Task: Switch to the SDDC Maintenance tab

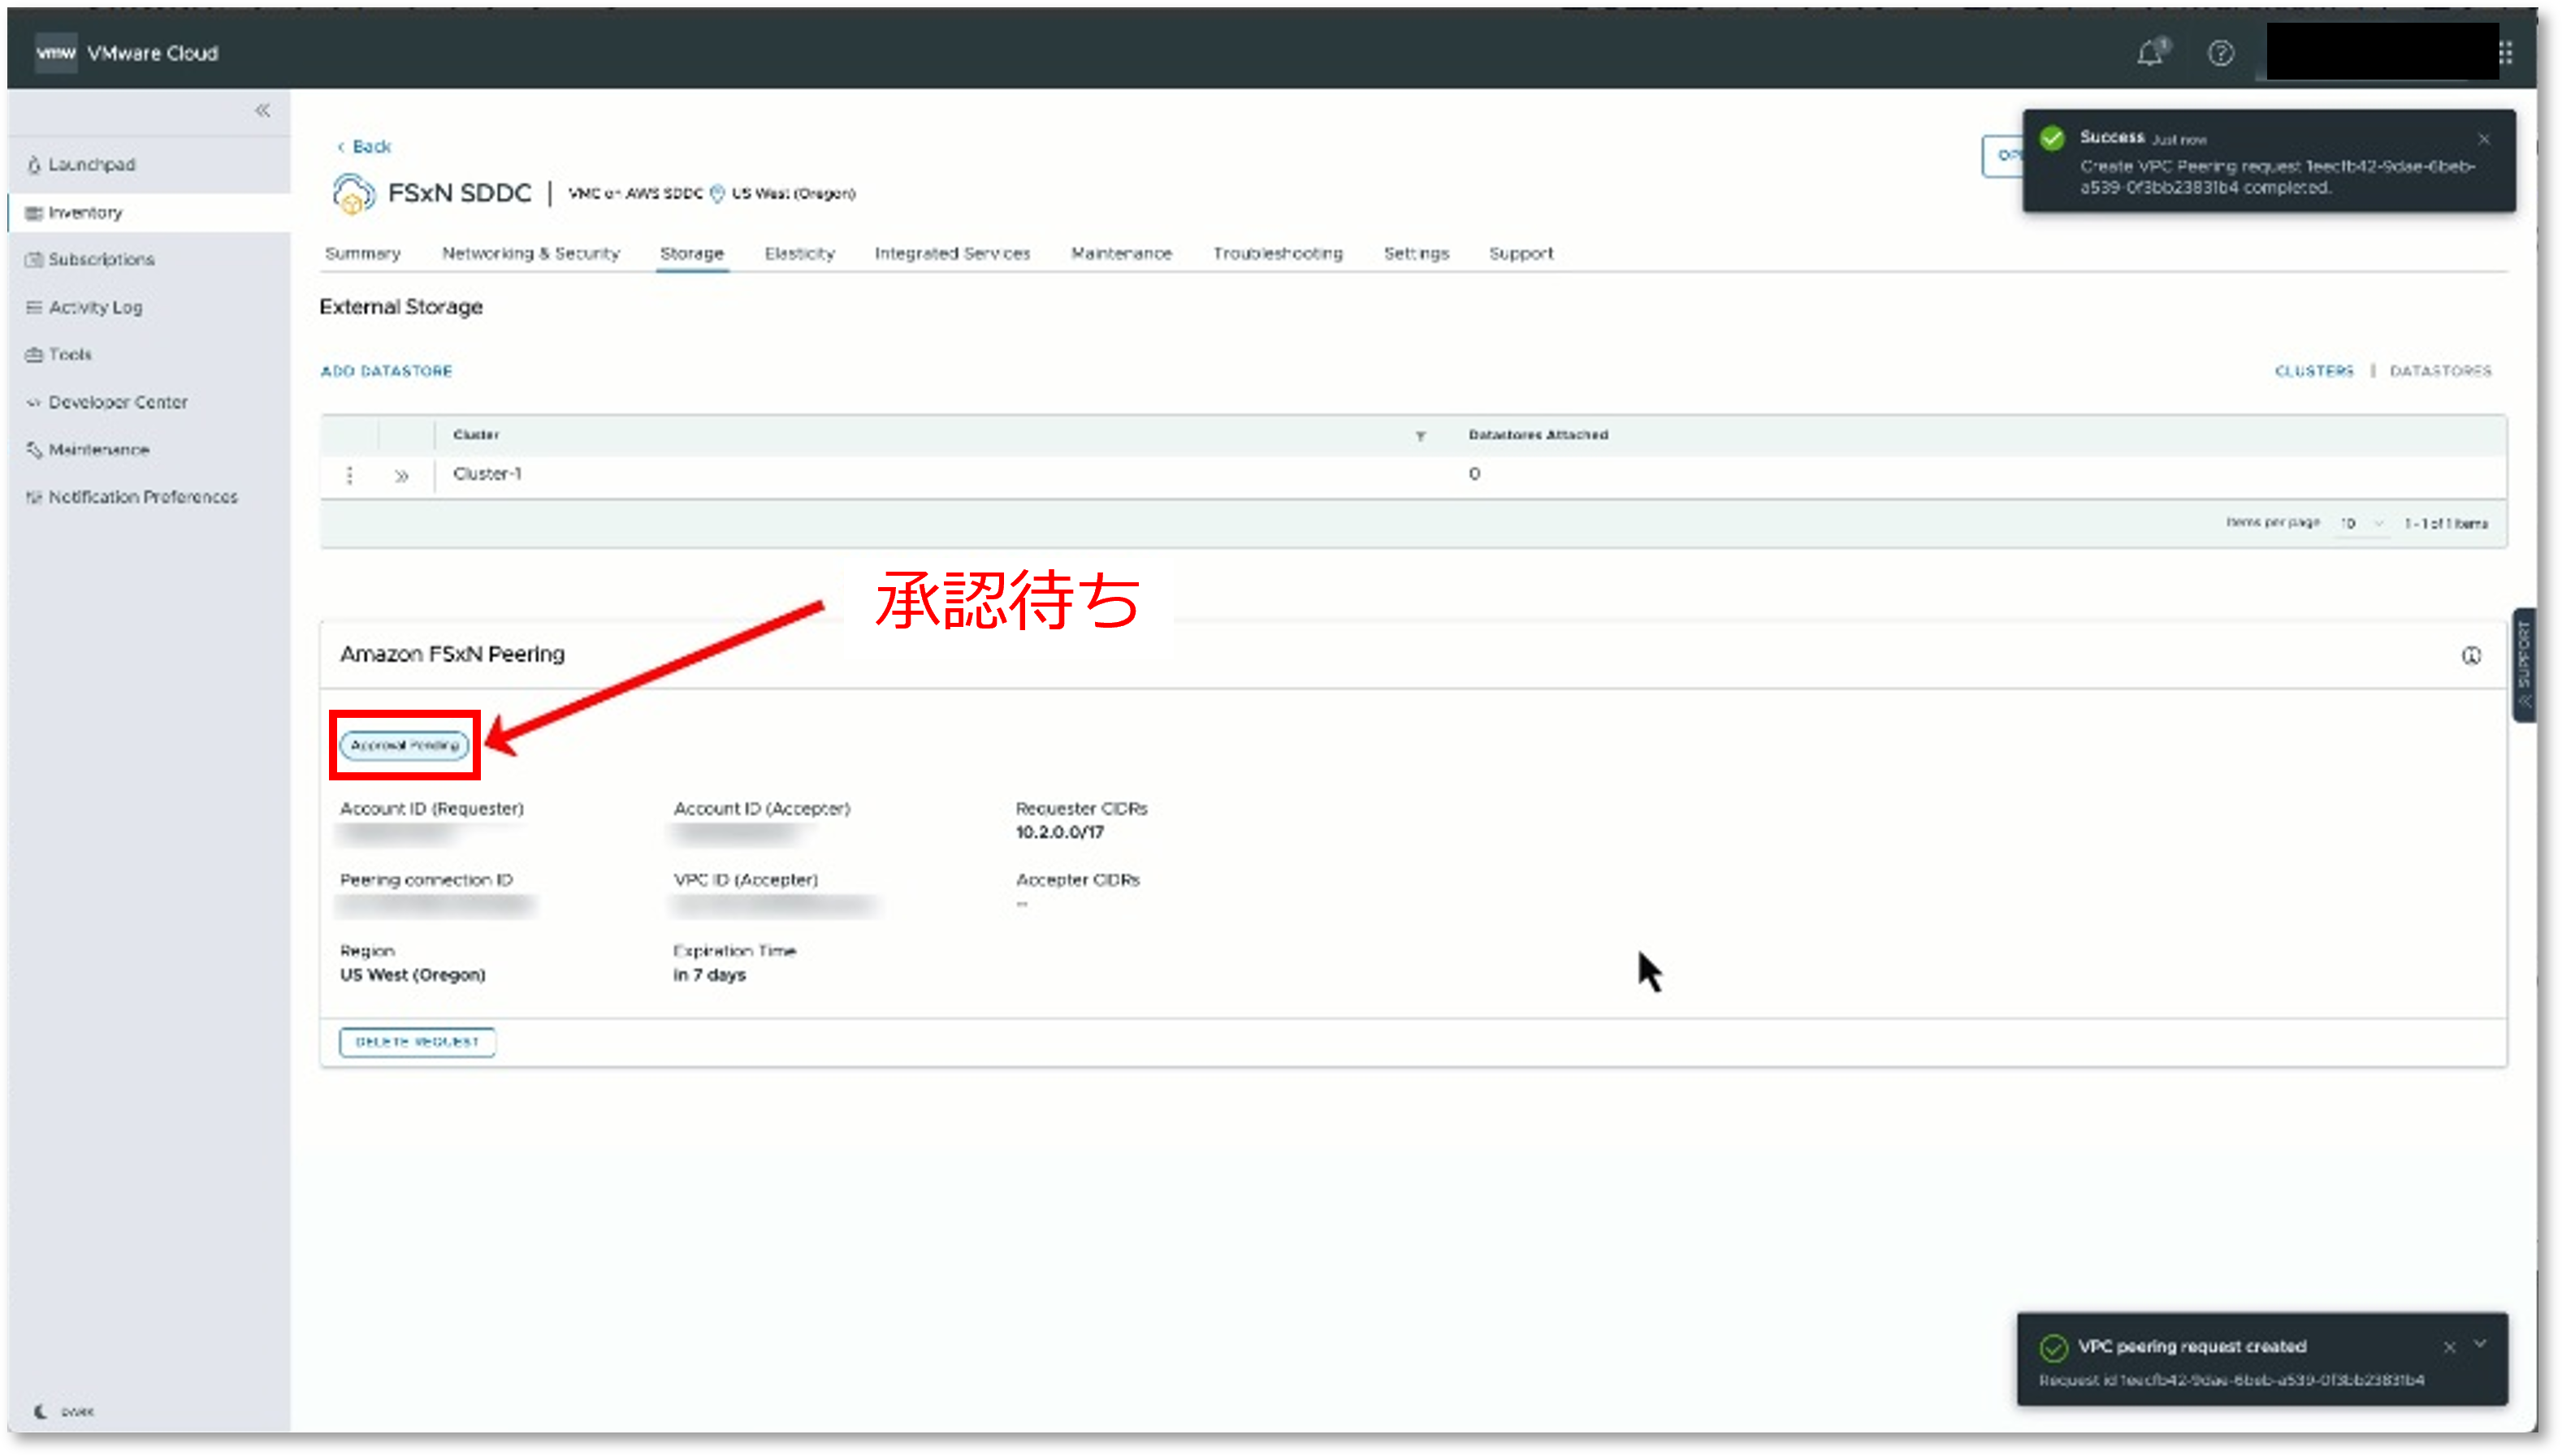Action: (1121, 253)
